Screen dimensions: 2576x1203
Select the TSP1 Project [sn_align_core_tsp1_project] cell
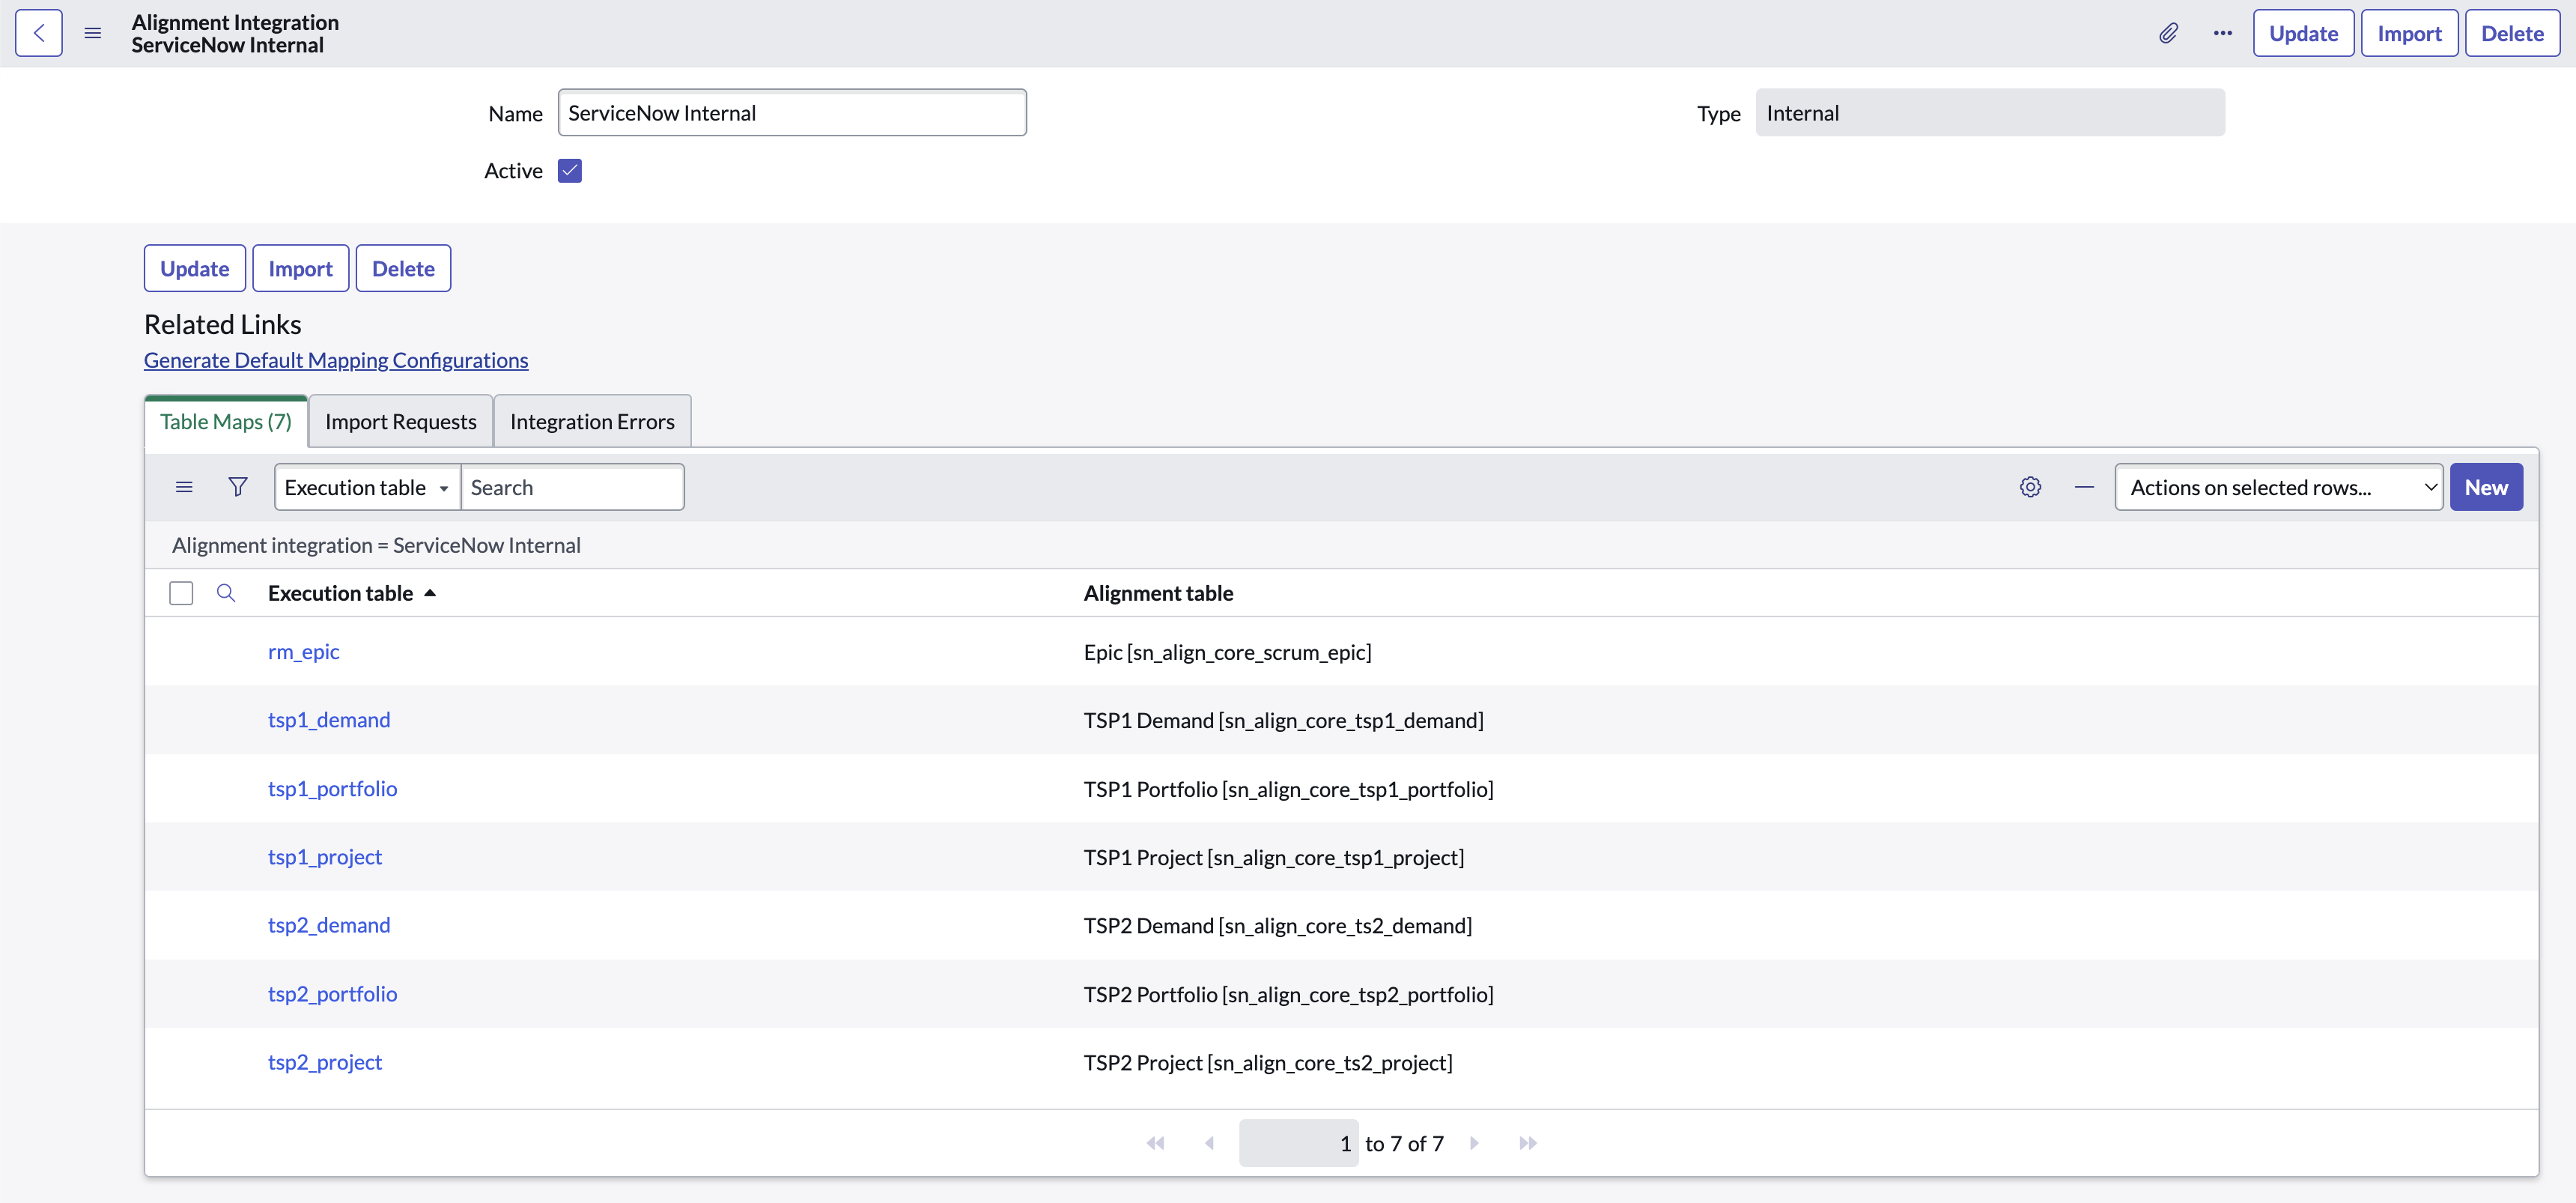tap(1274, 857)
